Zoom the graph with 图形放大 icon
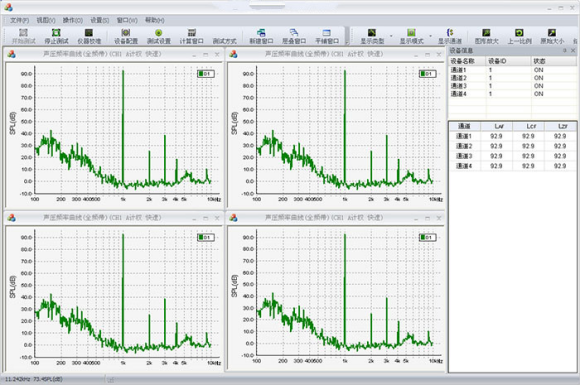Viewport: 580px width, 385px height. (x=486, y=36)
